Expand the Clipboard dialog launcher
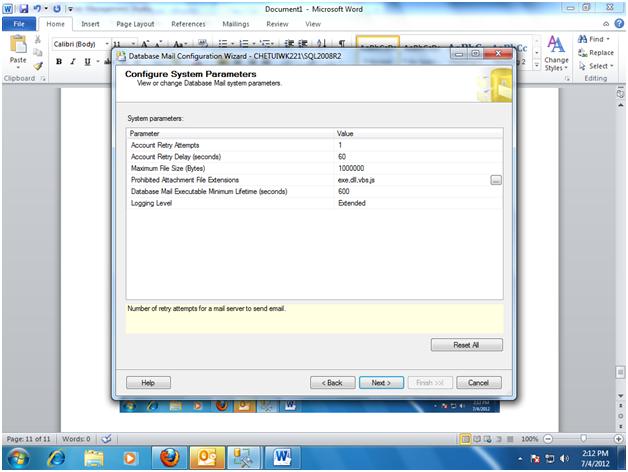This screenshot has height=472, width=628. coord(43,79)
